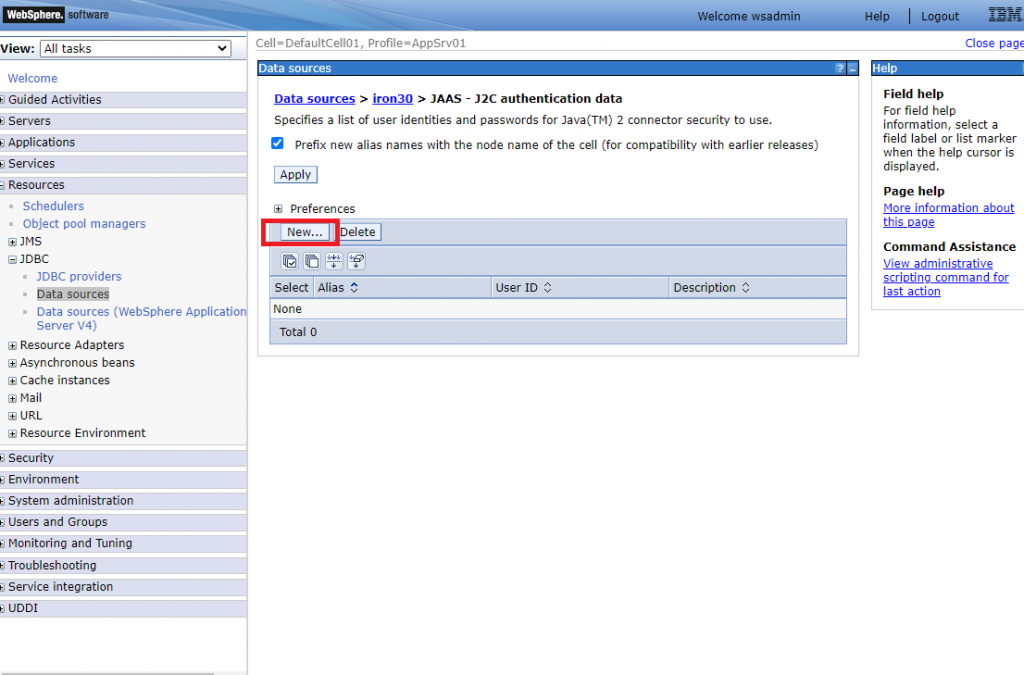Open the Troubleshooting section
The height and width of the screenshot is (675, 1024).
coord(52,565)
